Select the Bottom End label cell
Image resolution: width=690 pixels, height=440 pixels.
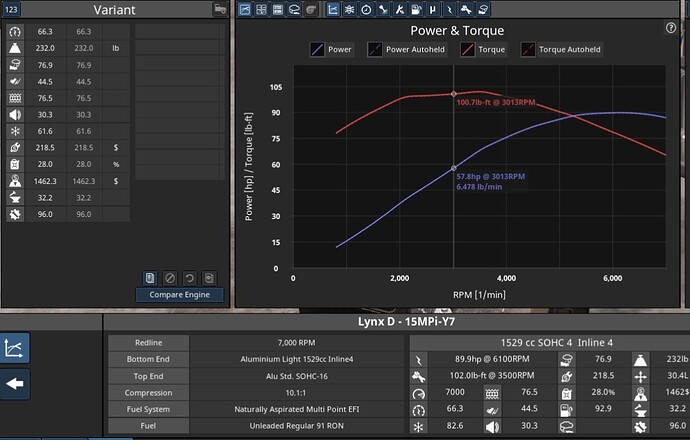pyautogui.click(x=149, y=359)
